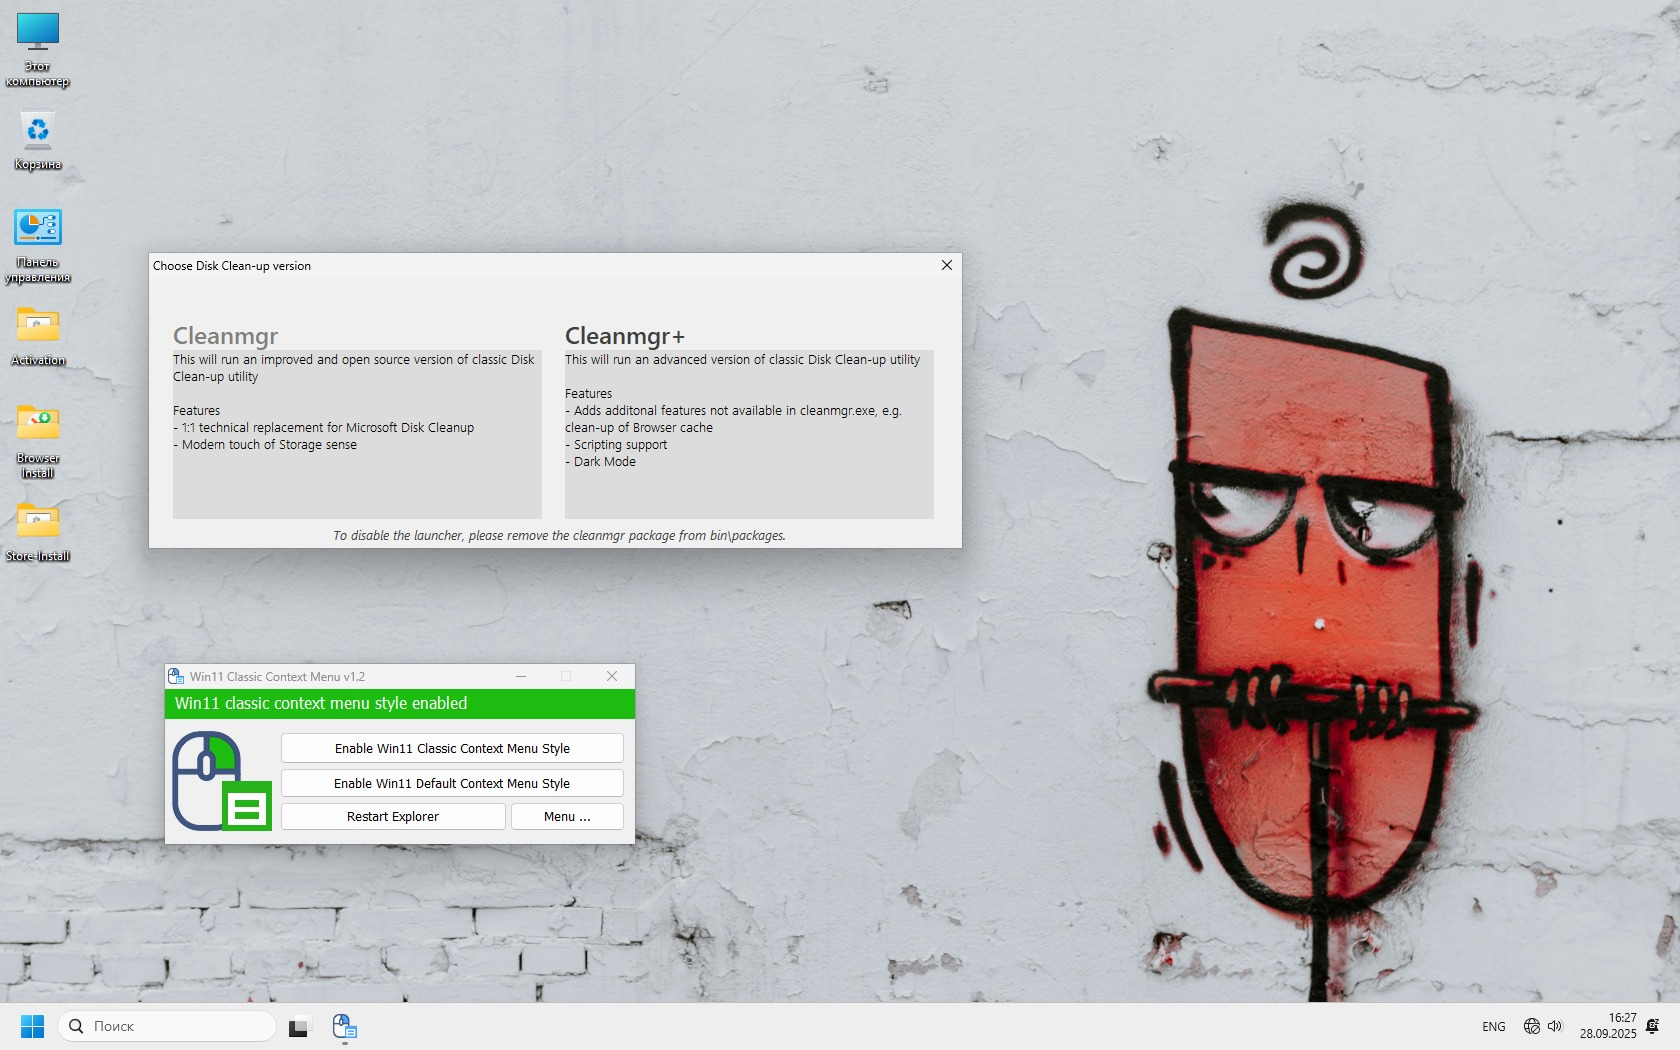Viewport: 1680px width, 1050px height.
Task: Select the Browser Install folder icon
Action: tap(38, 441)
